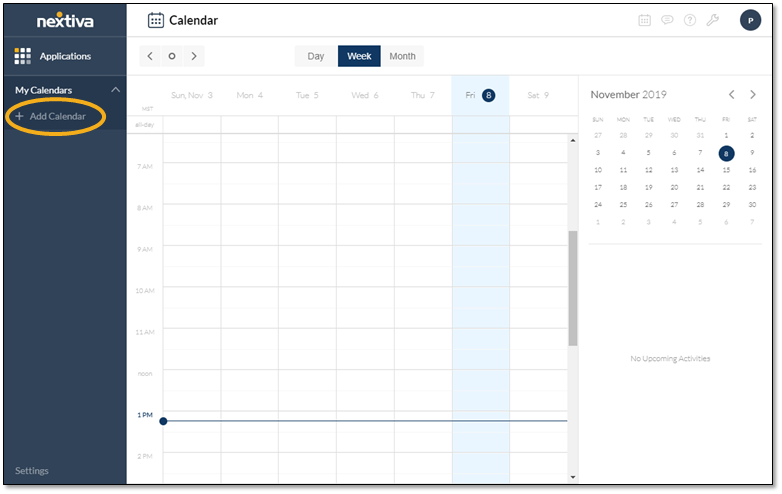782x494 pixels.
Task: Open the user profile avatar P
Action: click(750, 20)
